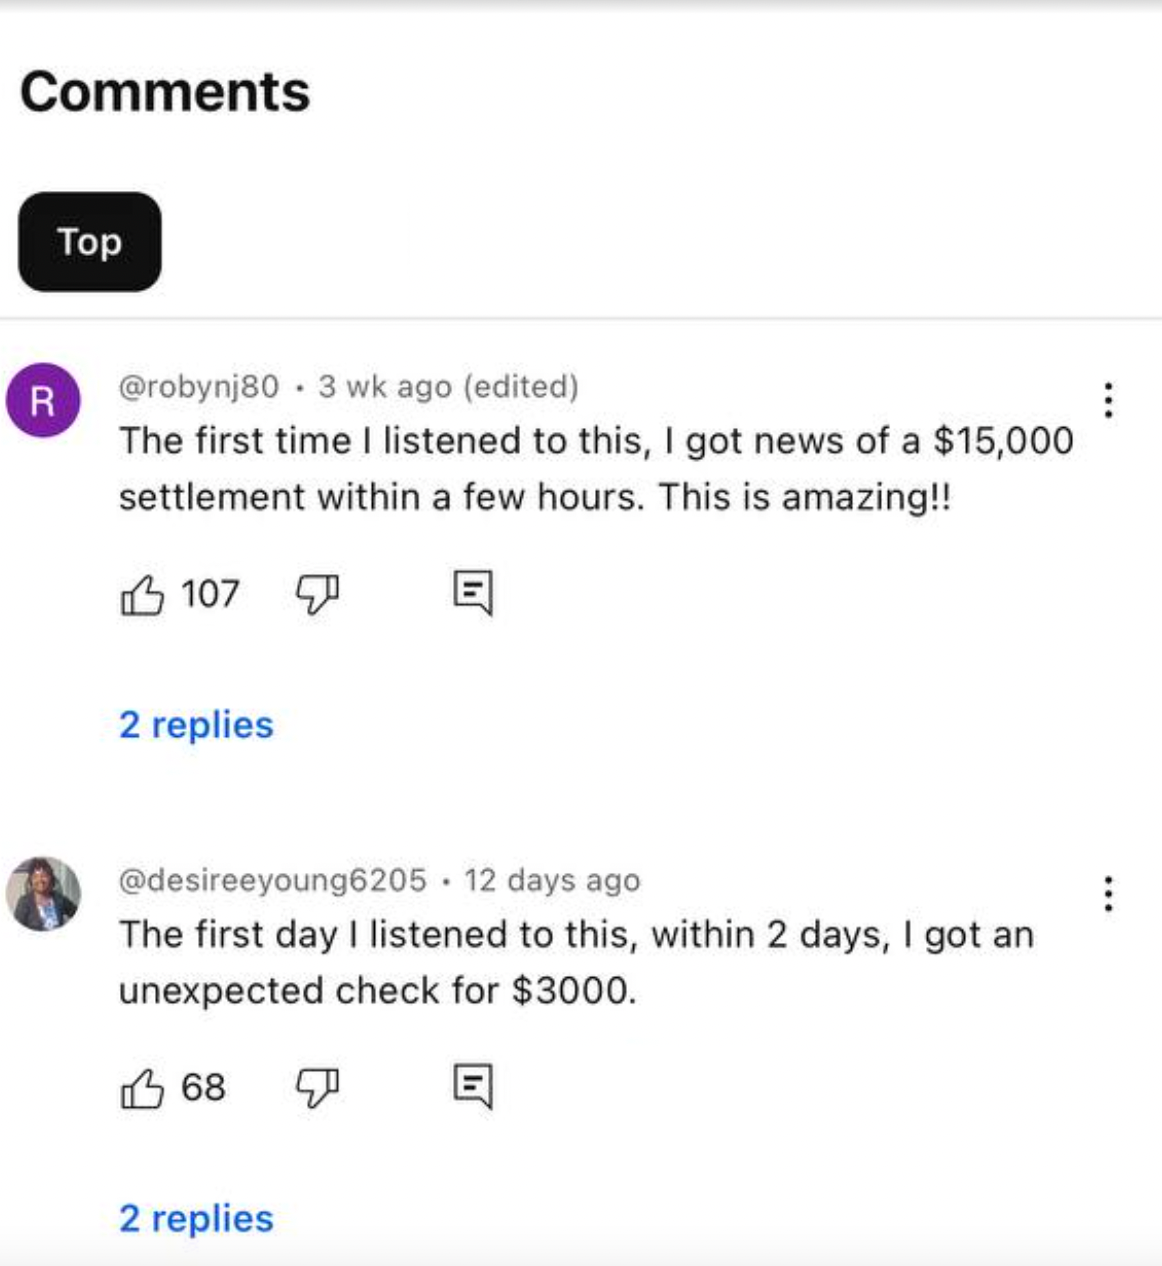Click the "3 wk ago (edited)" timestamp
The image size is (1162, 1266).
coord(448,387)
